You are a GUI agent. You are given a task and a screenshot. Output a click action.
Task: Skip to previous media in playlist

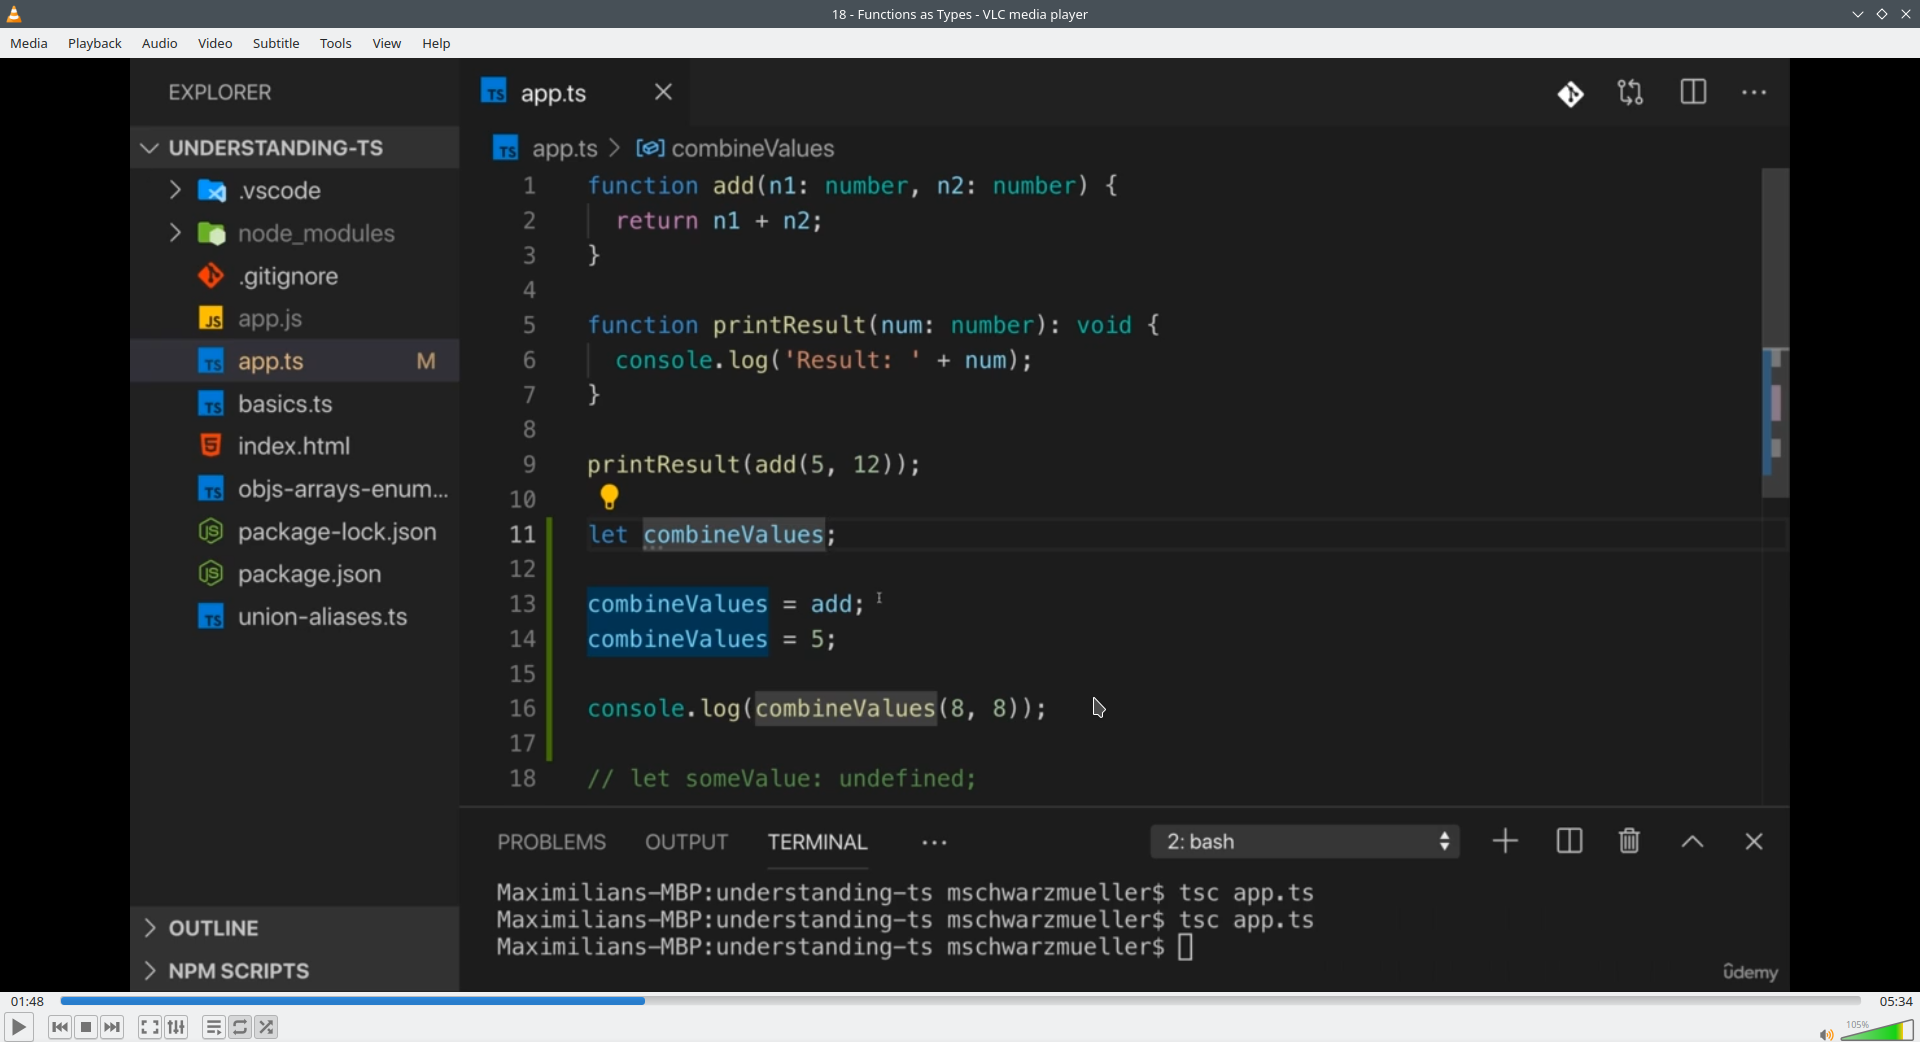click(x=60, y=1027)
